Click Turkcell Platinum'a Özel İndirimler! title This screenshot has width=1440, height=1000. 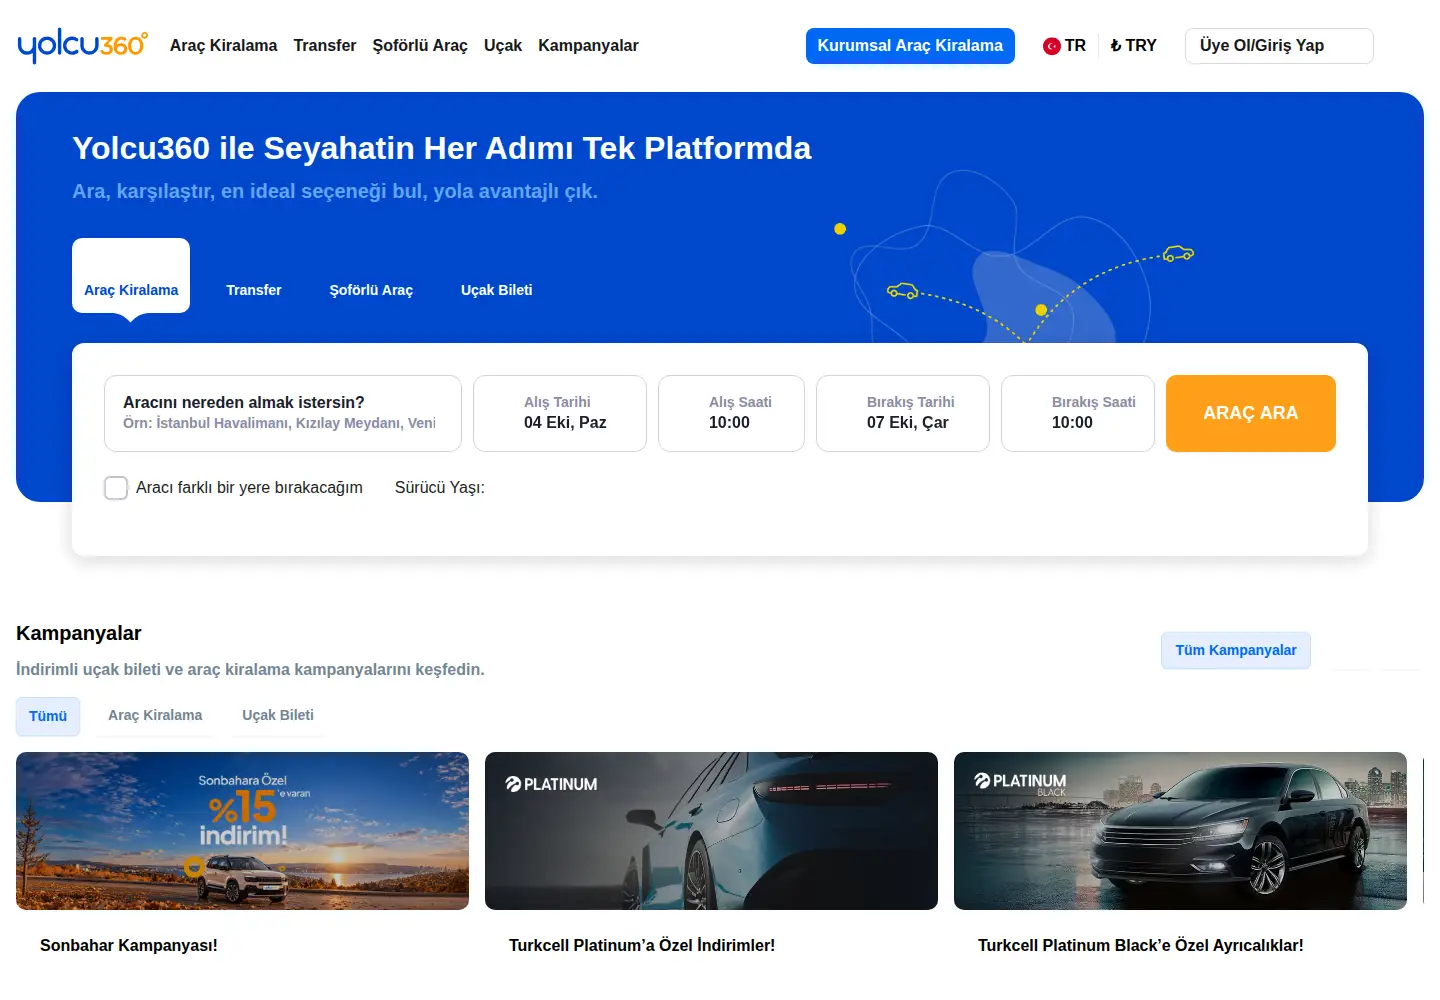[642, 945]
